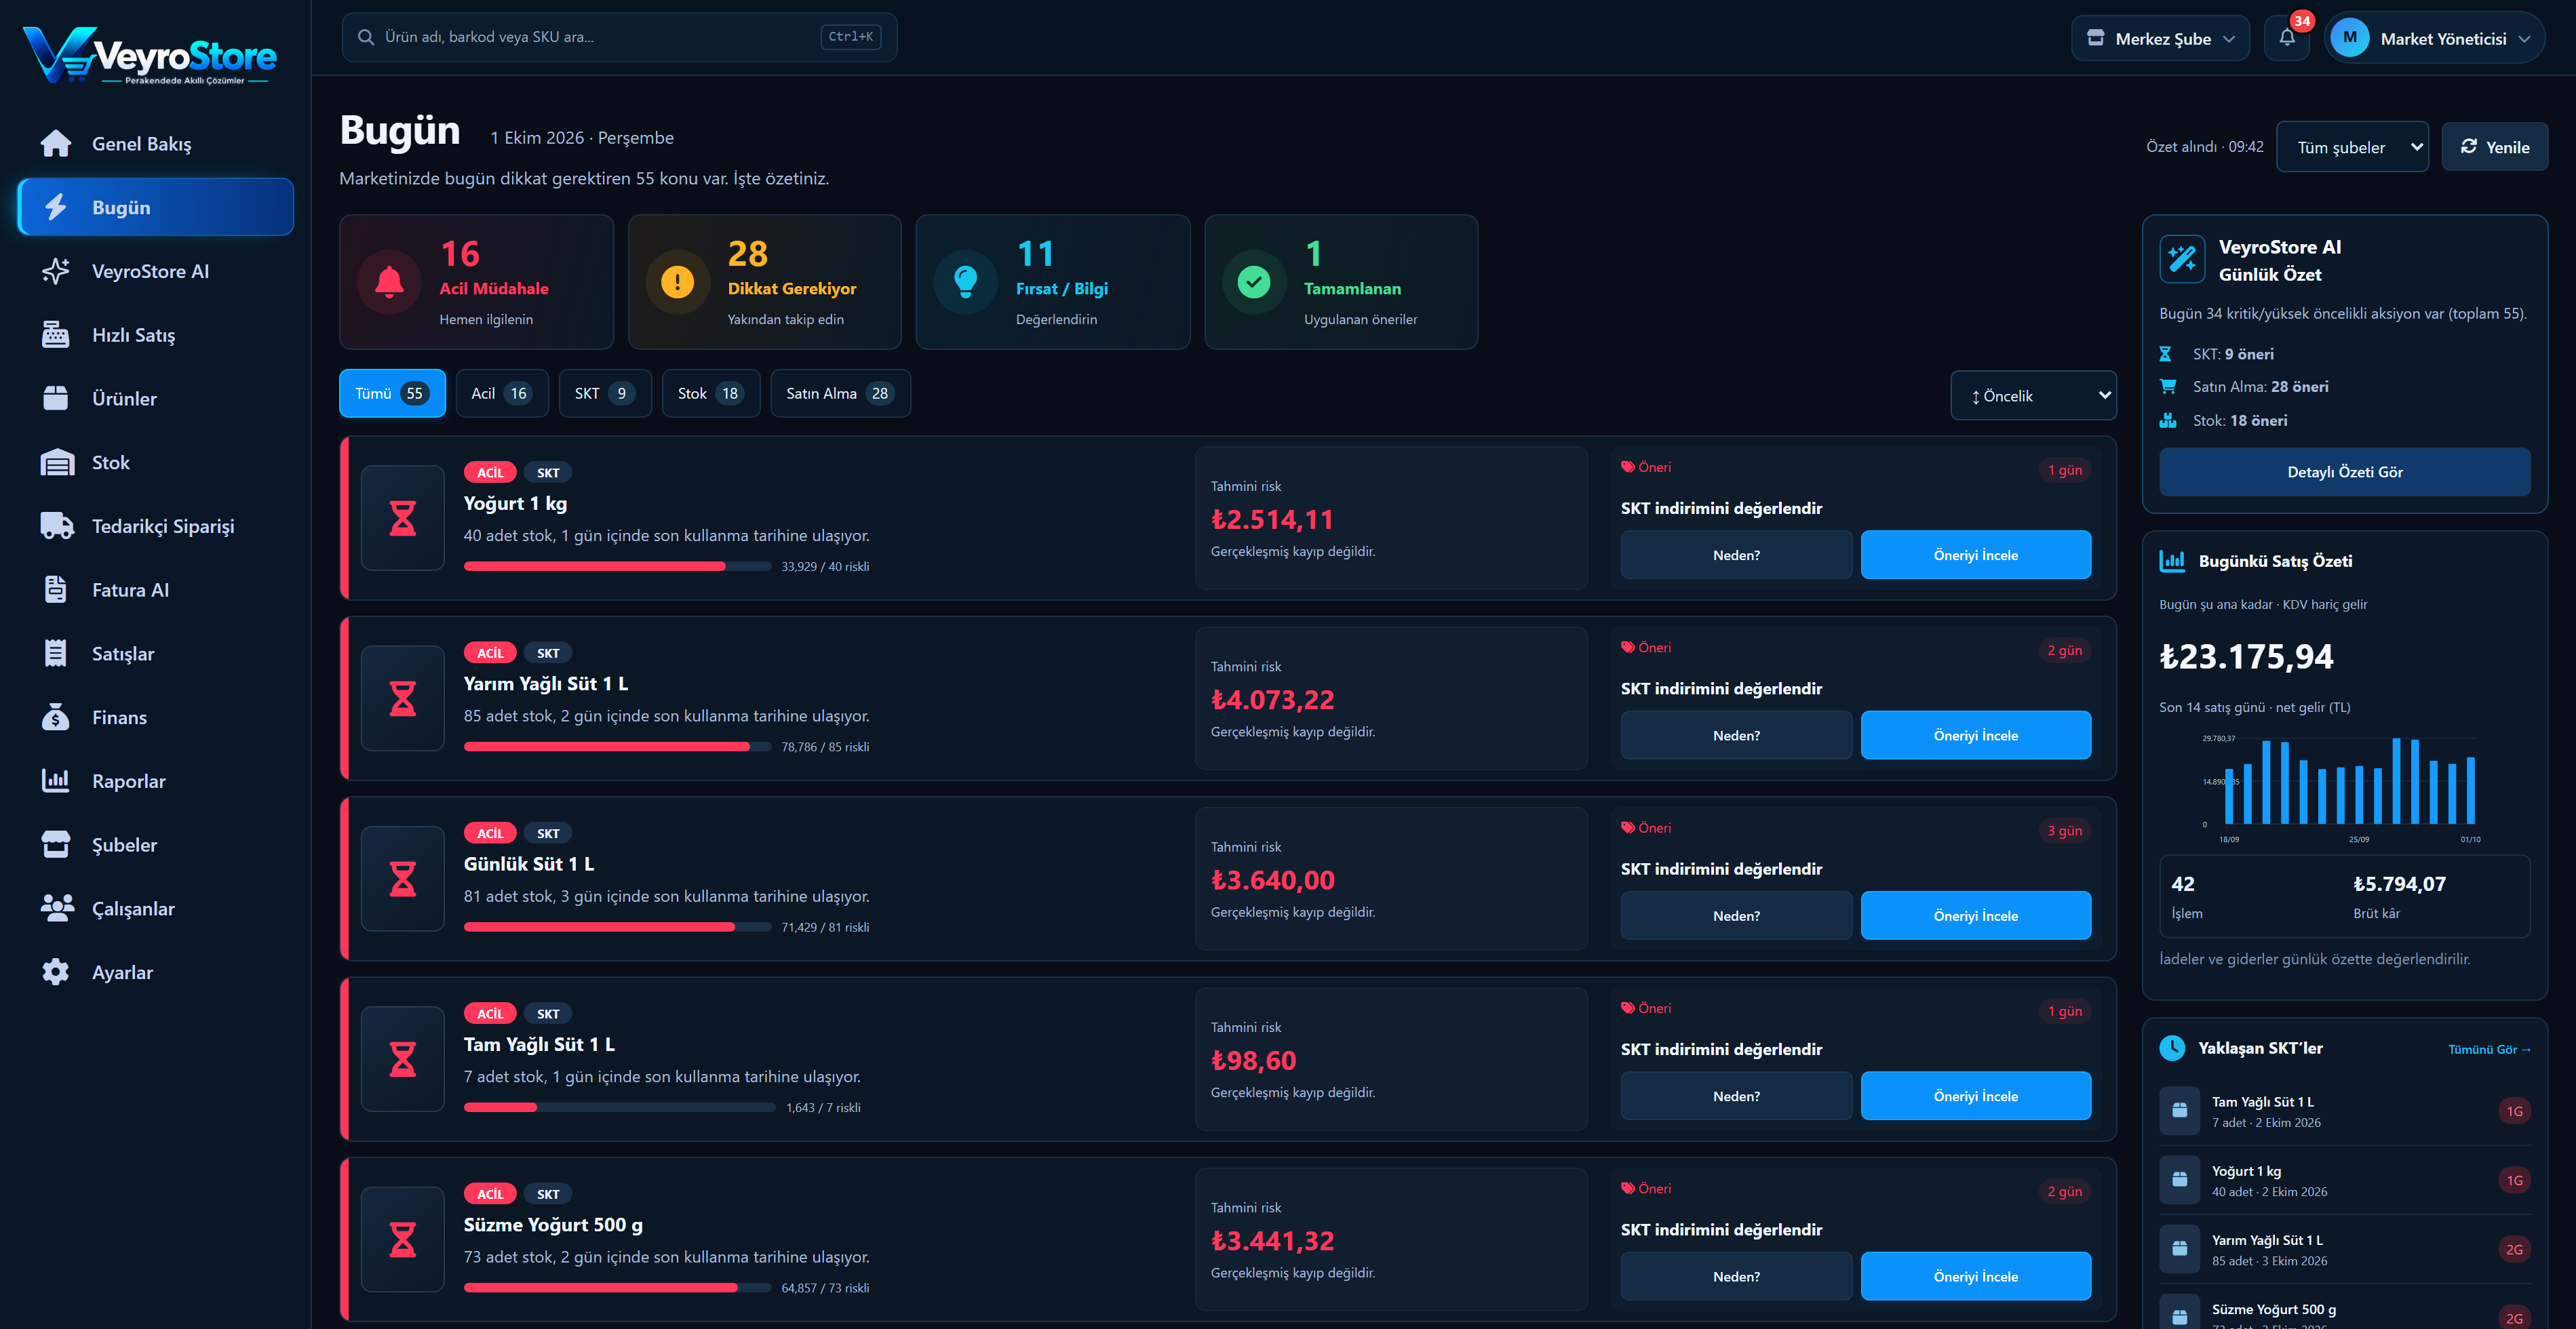
Task: Click Tedarikçi Siparişi truck icon
Action: [57, 526]
